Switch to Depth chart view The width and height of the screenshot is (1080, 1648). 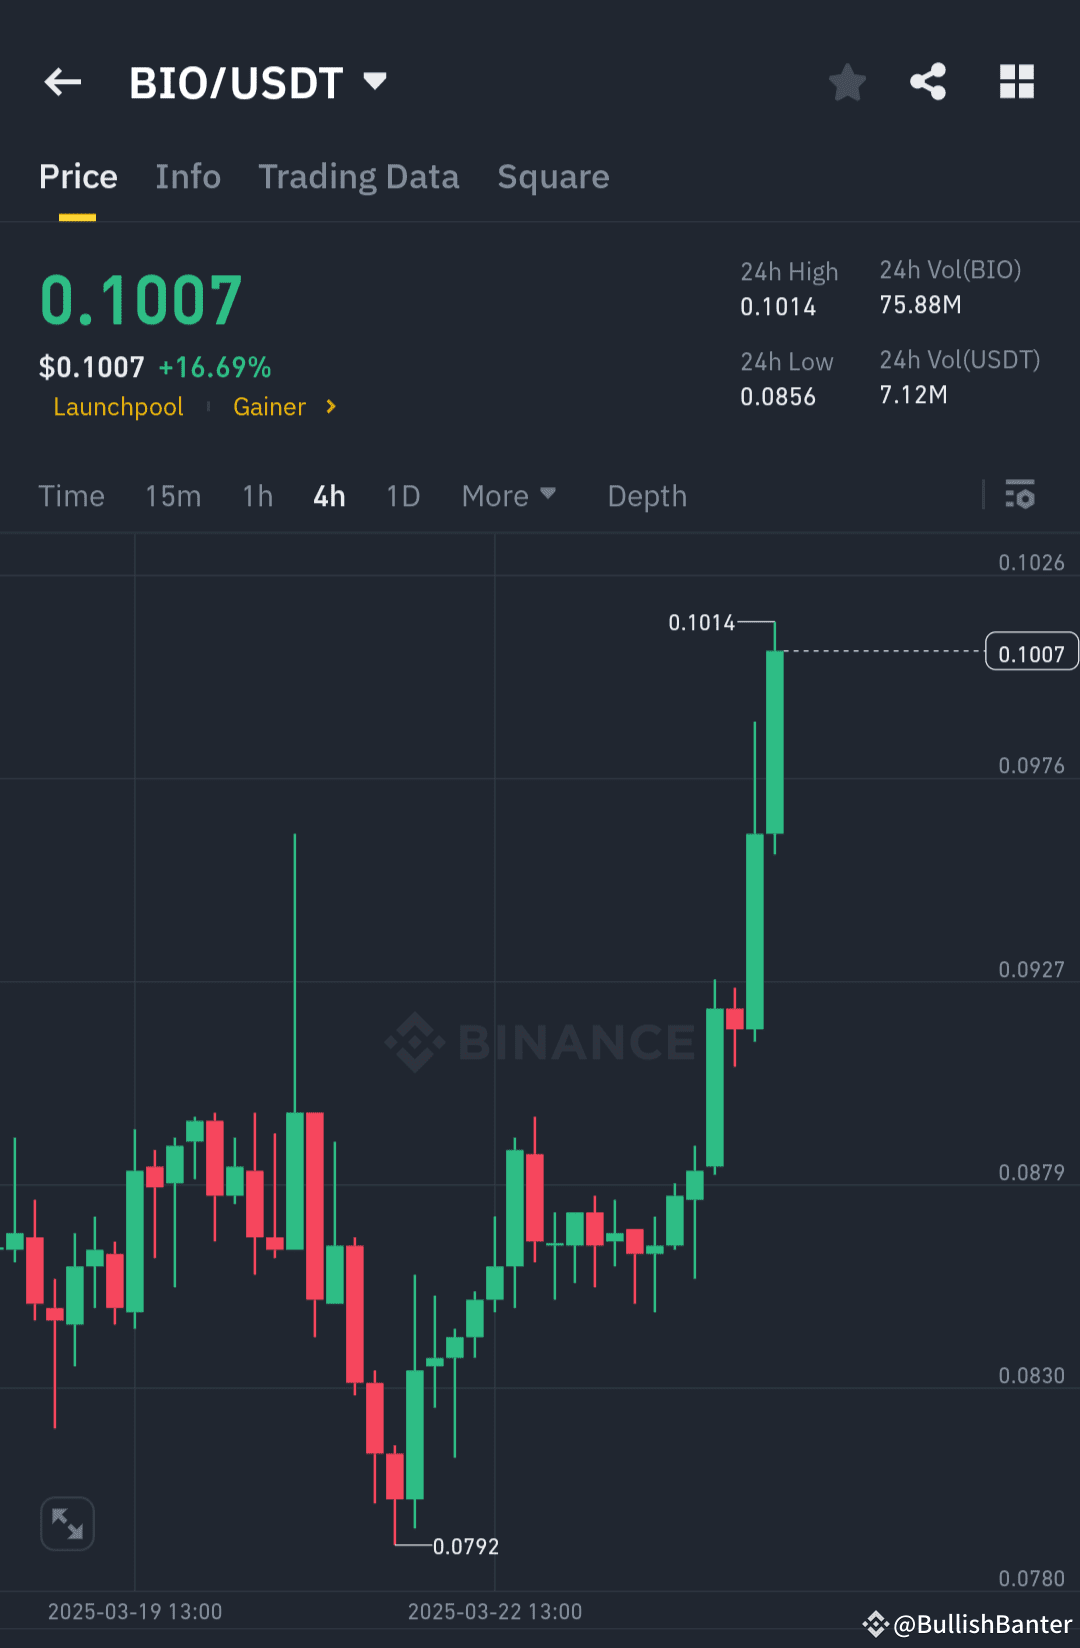click(x=646, y=495)
